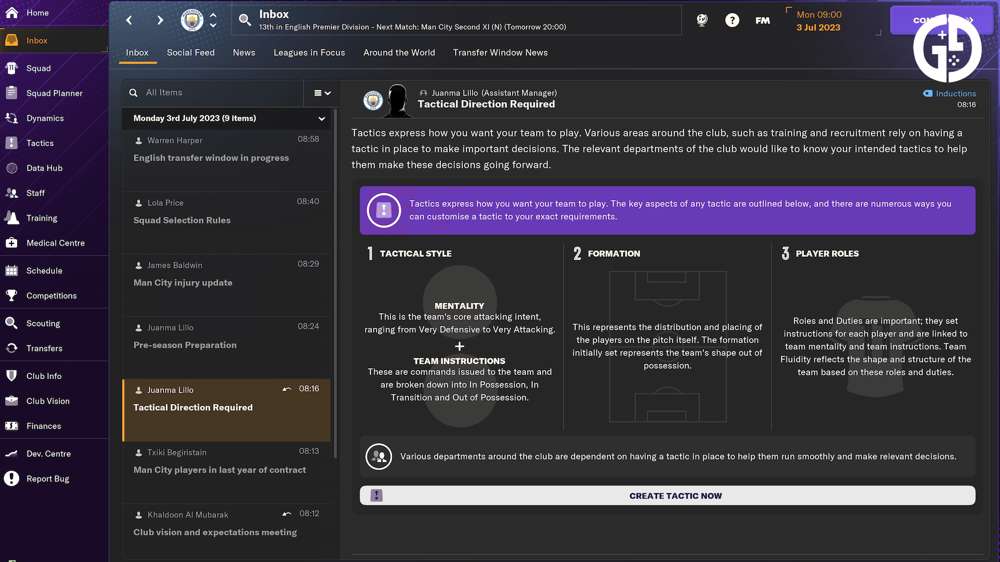Screen dimensions: 1000x562
Task: Click the Report Bug icon
Action: (11, 478)
